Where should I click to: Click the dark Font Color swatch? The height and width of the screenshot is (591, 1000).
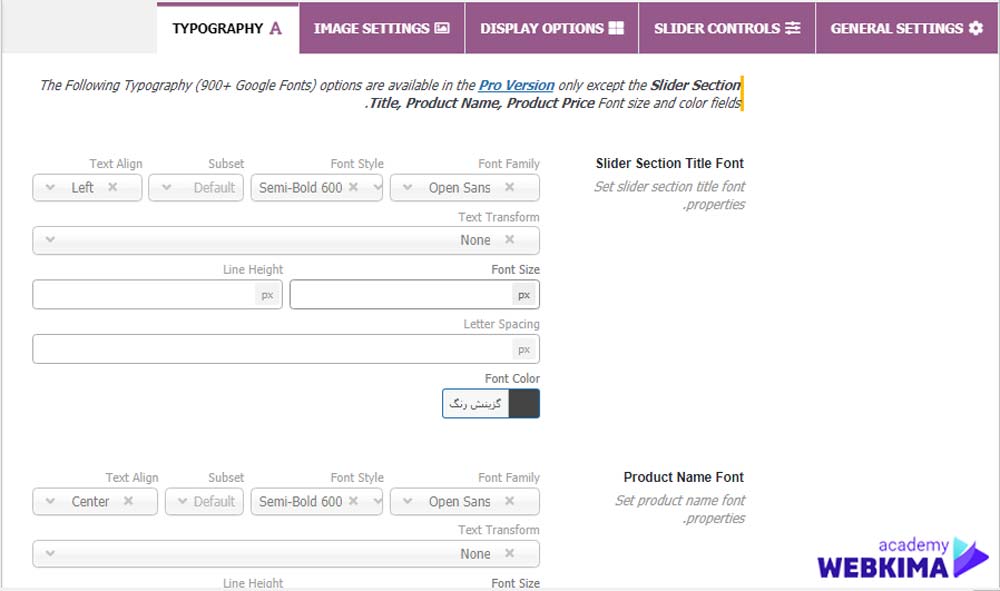tap(524, 404)
